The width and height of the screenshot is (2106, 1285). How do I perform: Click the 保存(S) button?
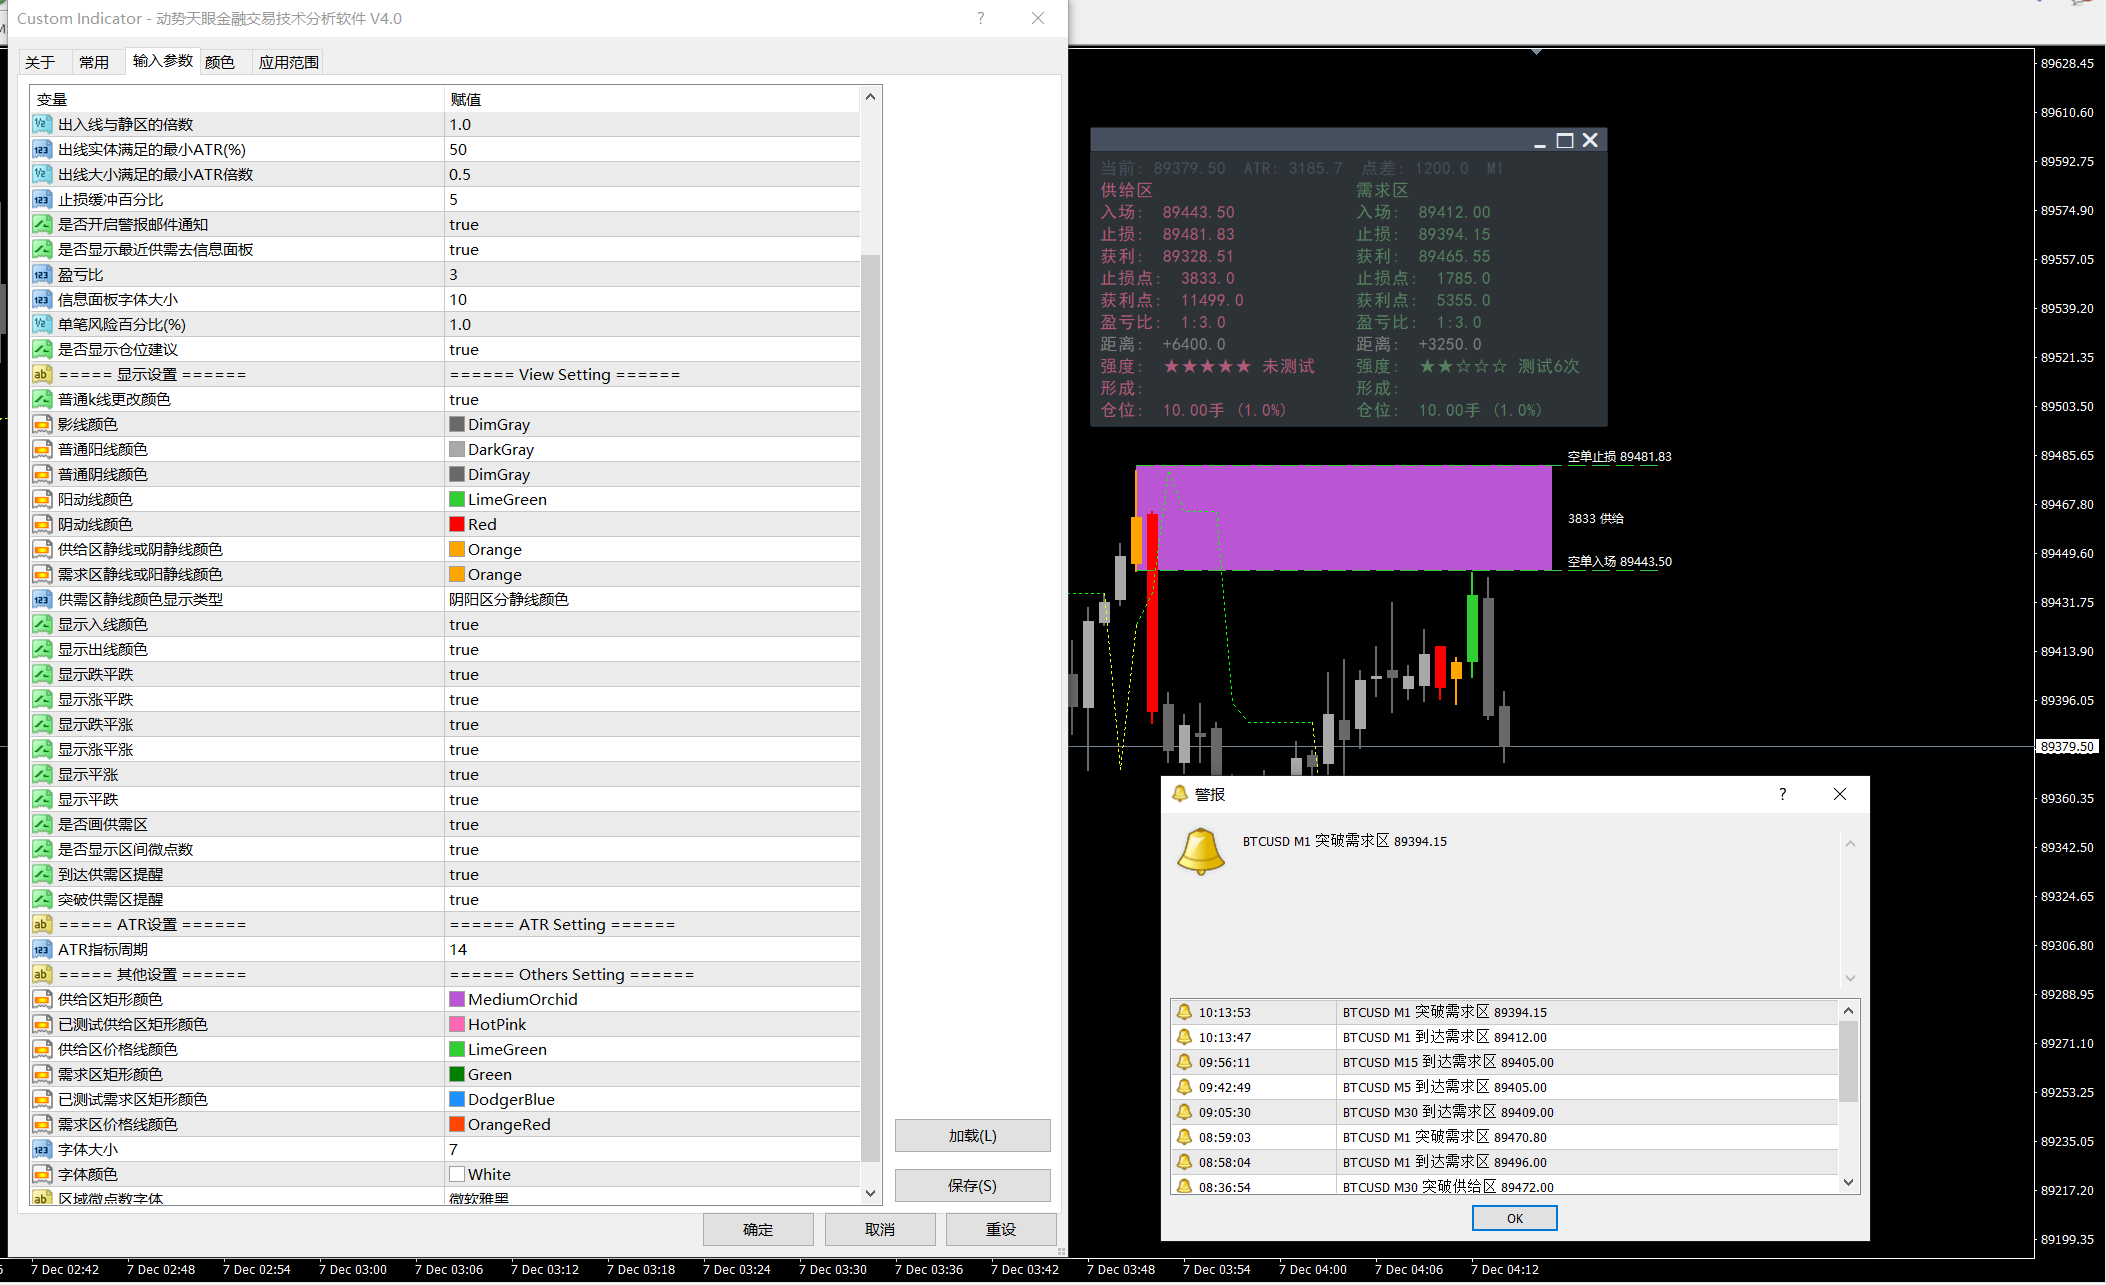tap(972, 1185)
